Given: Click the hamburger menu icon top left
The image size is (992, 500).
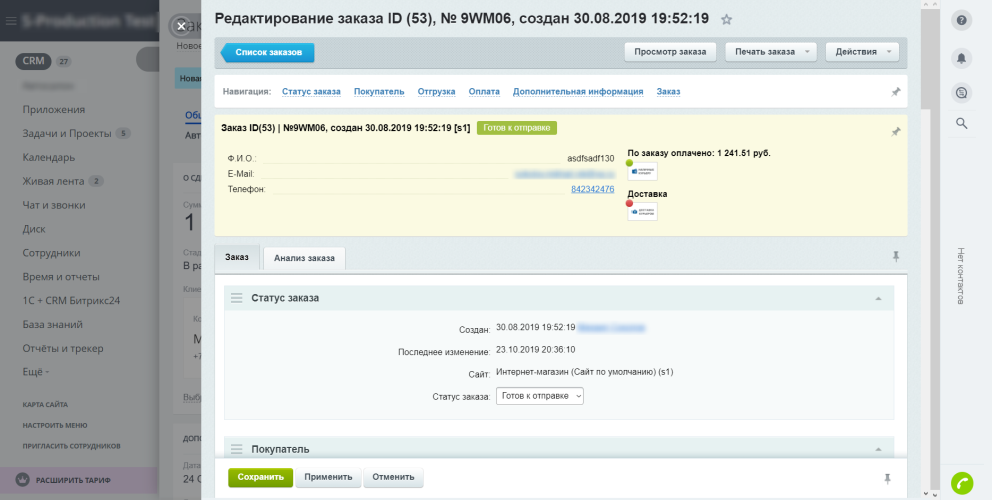Looking at the screenshot, I should coord(11,21).
